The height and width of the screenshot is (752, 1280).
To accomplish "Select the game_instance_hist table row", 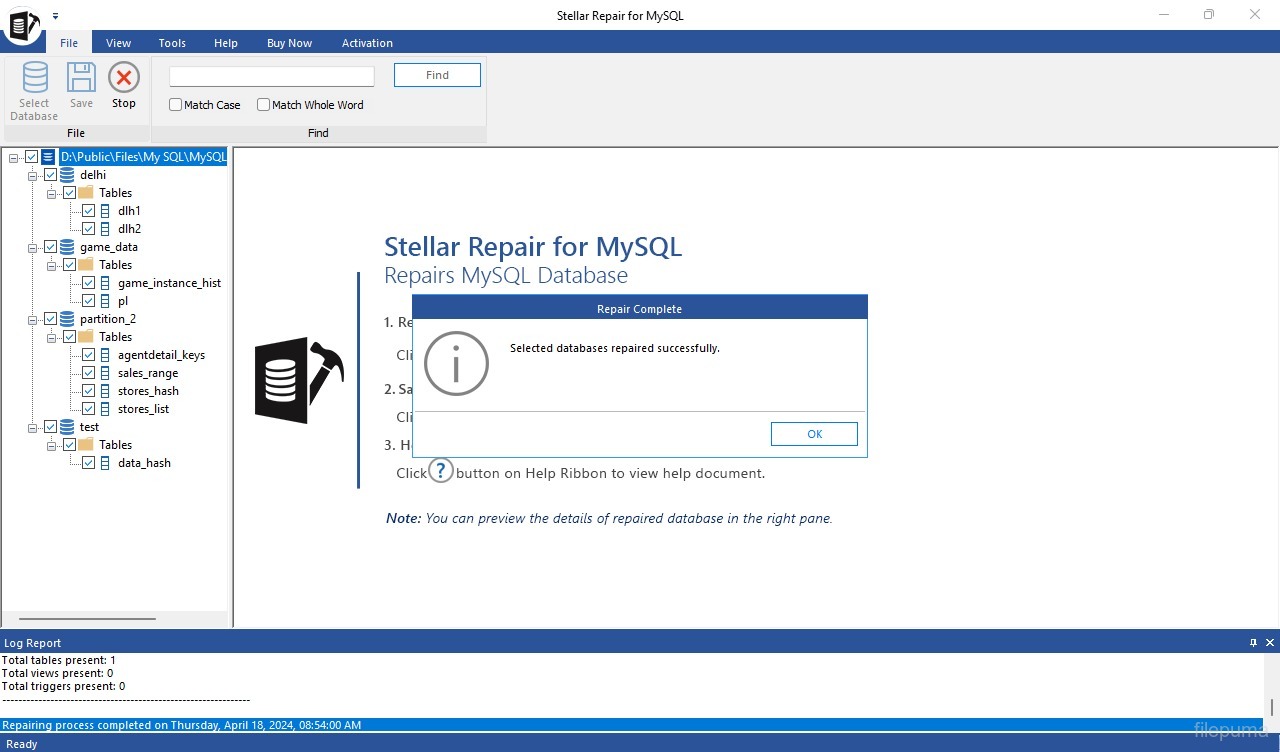I will coord(169,283).
